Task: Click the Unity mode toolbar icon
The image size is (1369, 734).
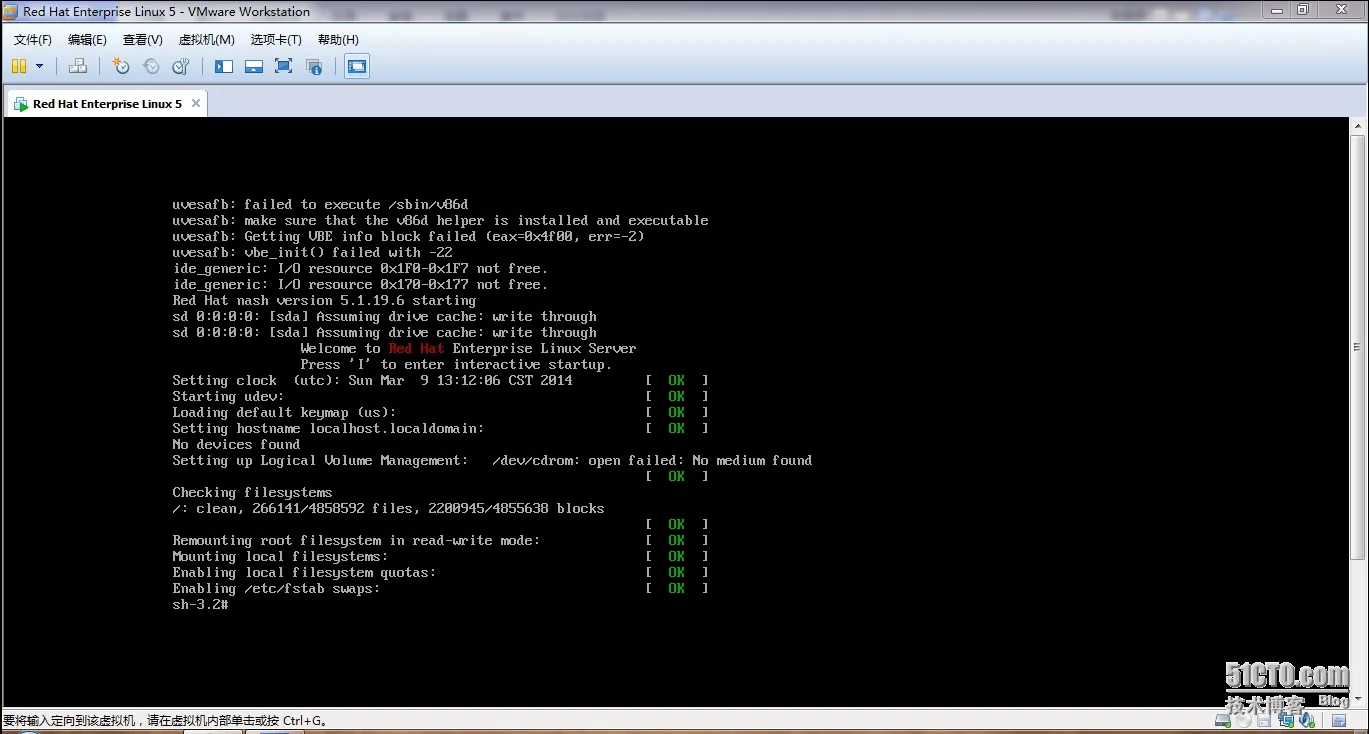Action: click(314, 66)
